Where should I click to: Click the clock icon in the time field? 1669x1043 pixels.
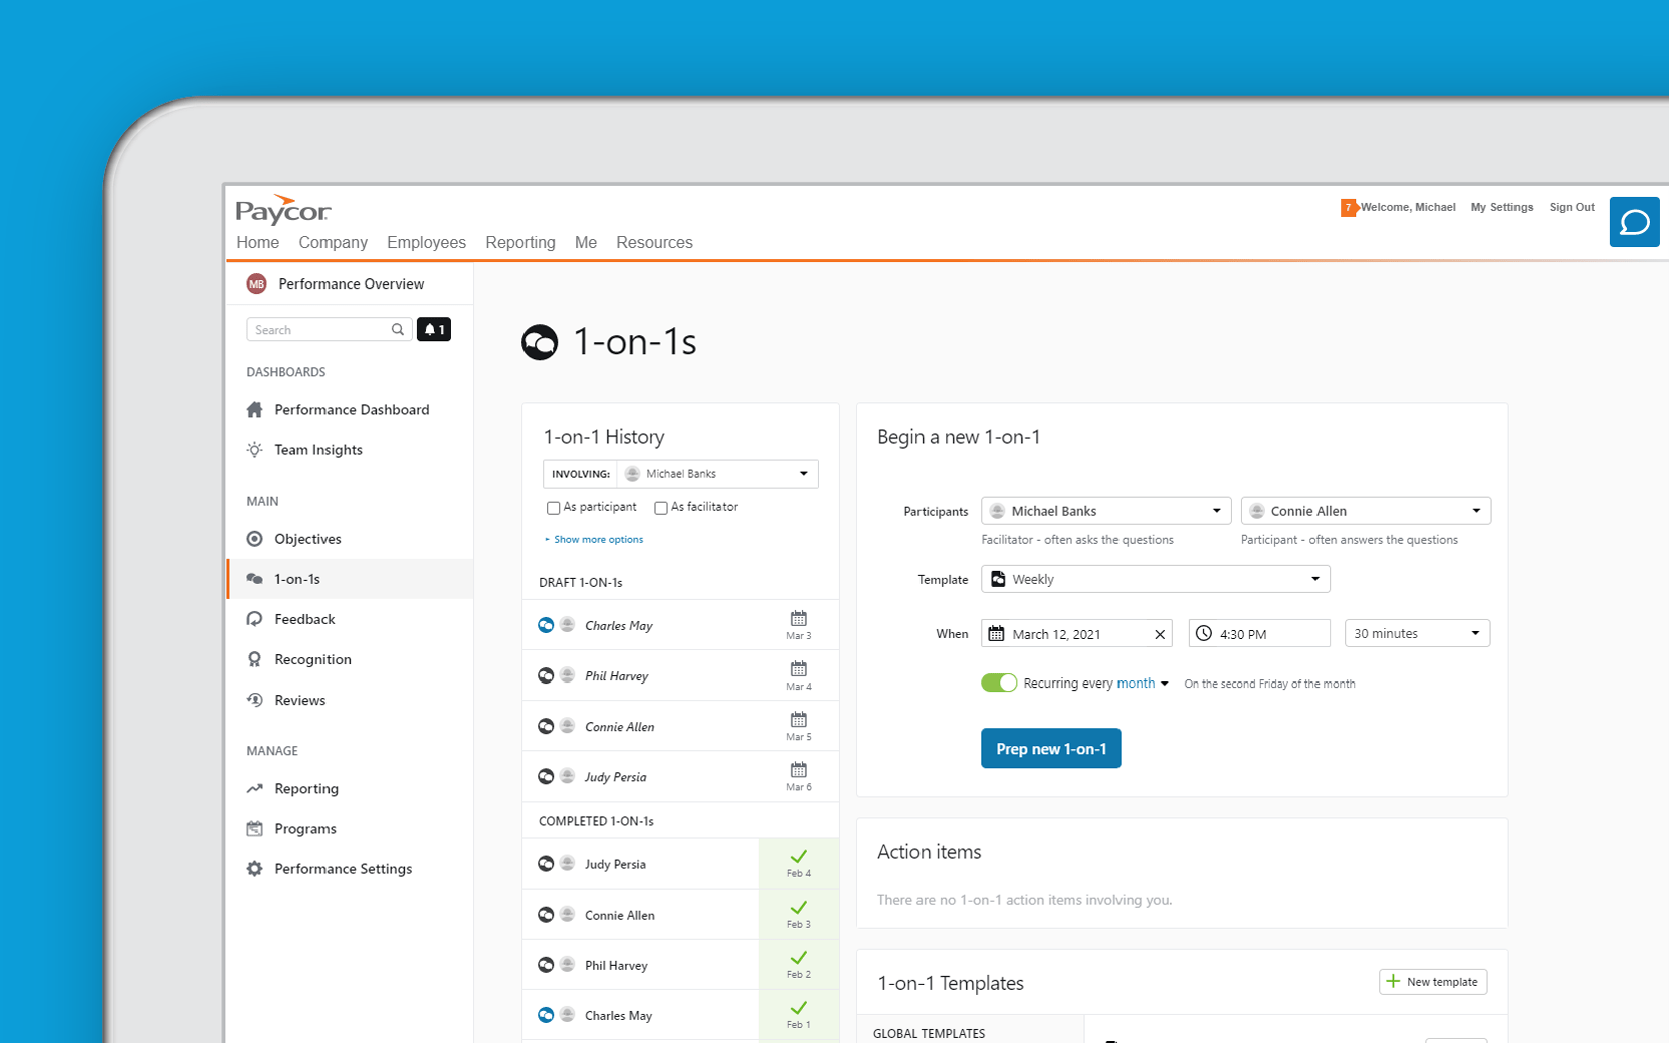coord(1204,633)
